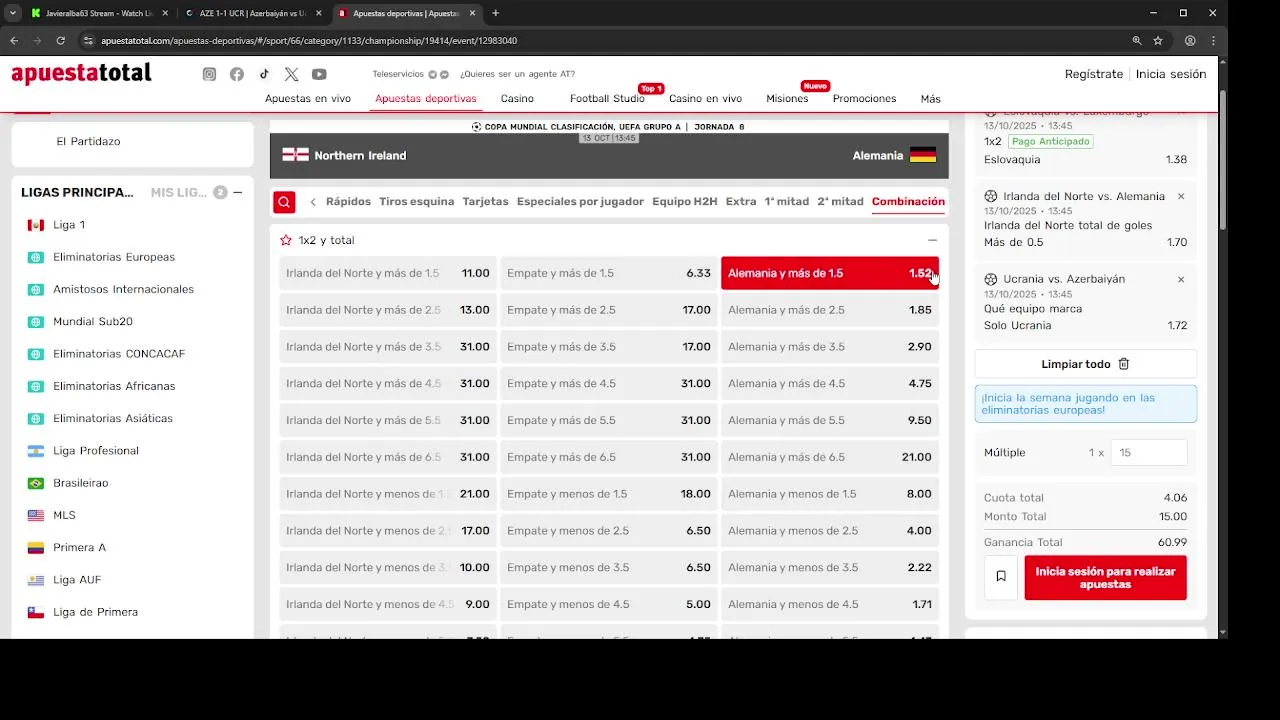This screenshot has height=720, width=1280.
Task: Click the globe icon beside Eliminatorias Europeas
Action: [x=36, y=257]
